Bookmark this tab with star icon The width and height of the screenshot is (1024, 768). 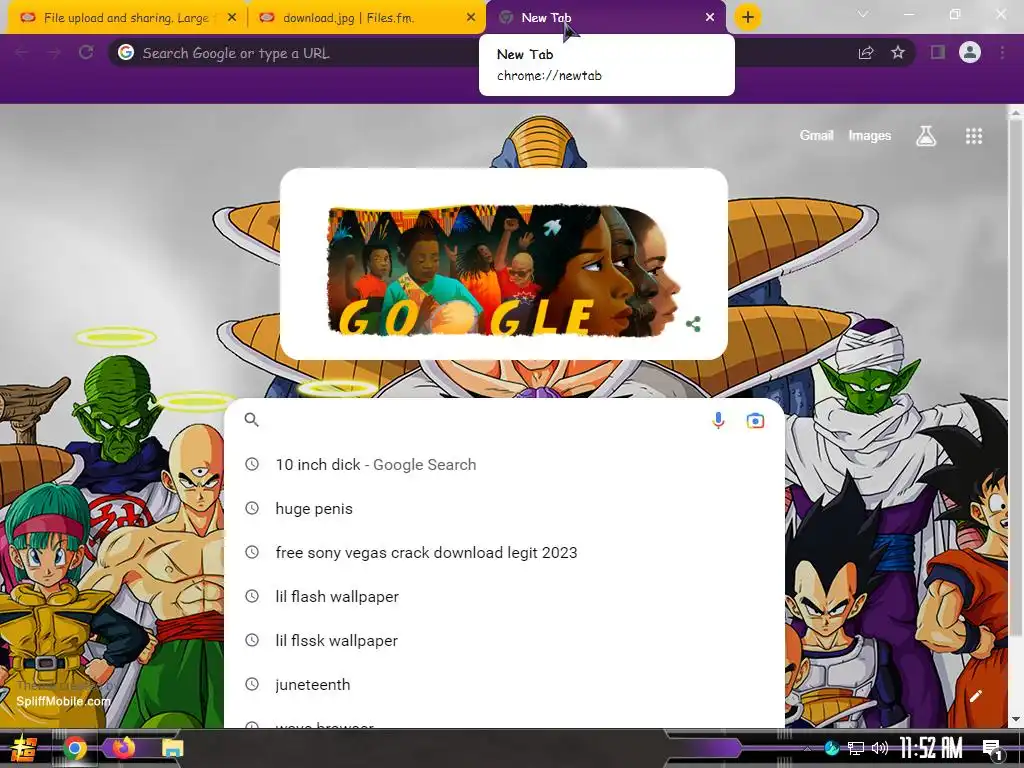point(898,53)
